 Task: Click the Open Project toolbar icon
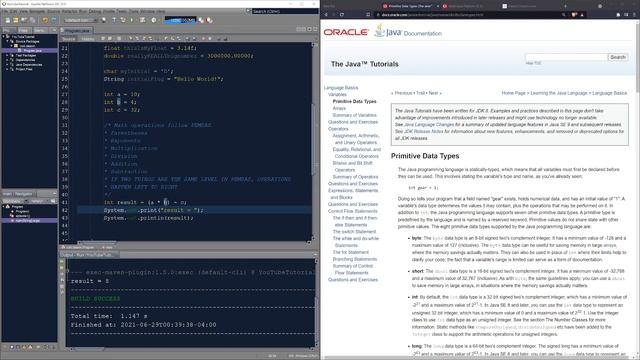tap(24, 20)
